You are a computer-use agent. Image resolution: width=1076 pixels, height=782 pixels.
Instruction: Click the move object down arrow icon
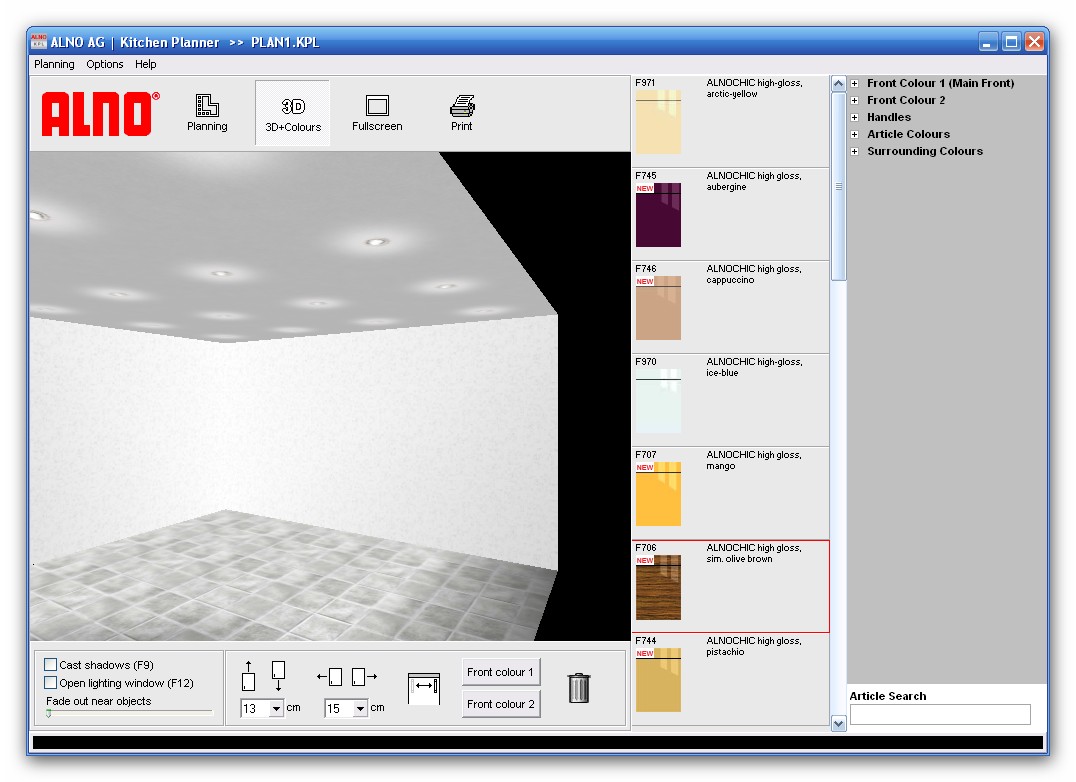point(278,676)
